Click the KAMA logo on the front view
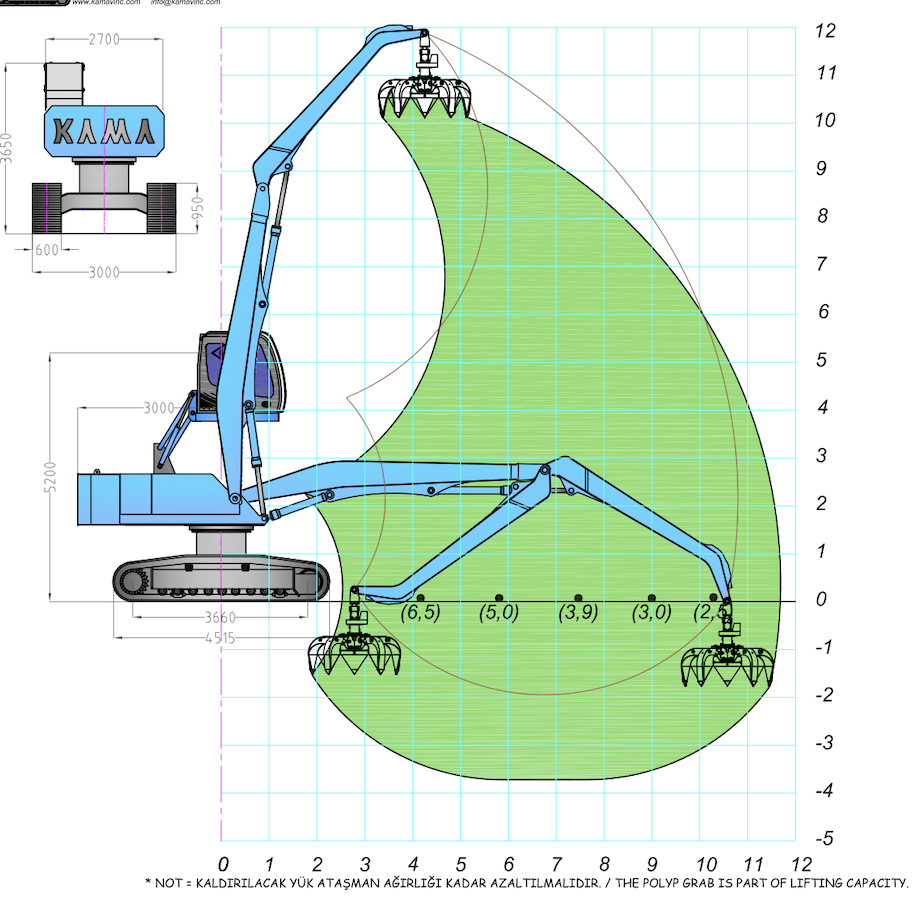This screenshot has width=918, height=898. pyautogui.click(x=104, y=131)
